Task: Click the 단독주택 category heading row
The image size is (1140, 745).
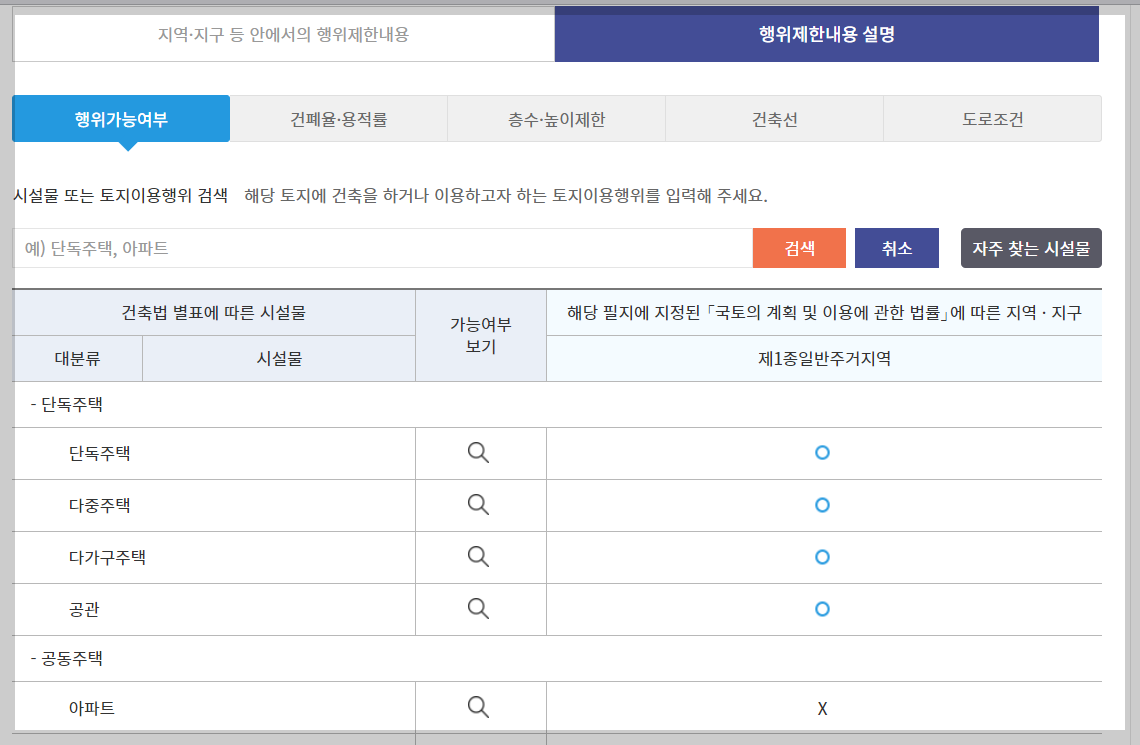Action: (x=557, y=404)
